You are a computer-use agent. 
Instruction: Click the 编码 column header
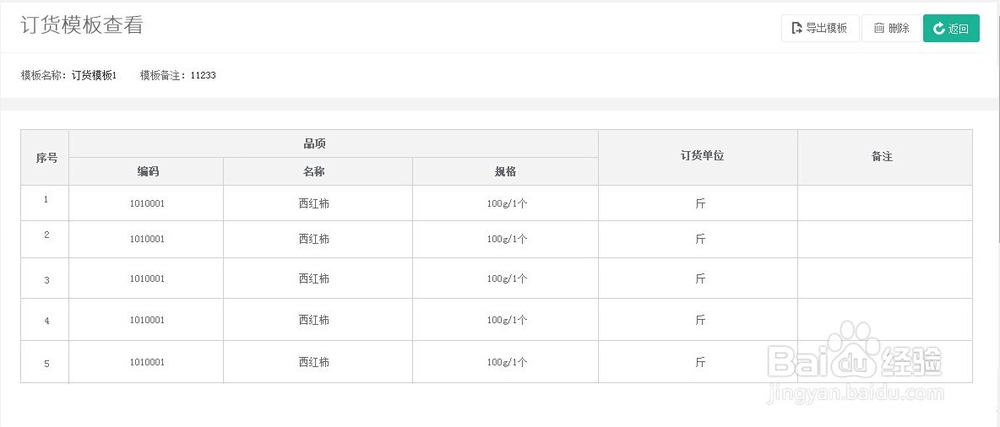146,171
